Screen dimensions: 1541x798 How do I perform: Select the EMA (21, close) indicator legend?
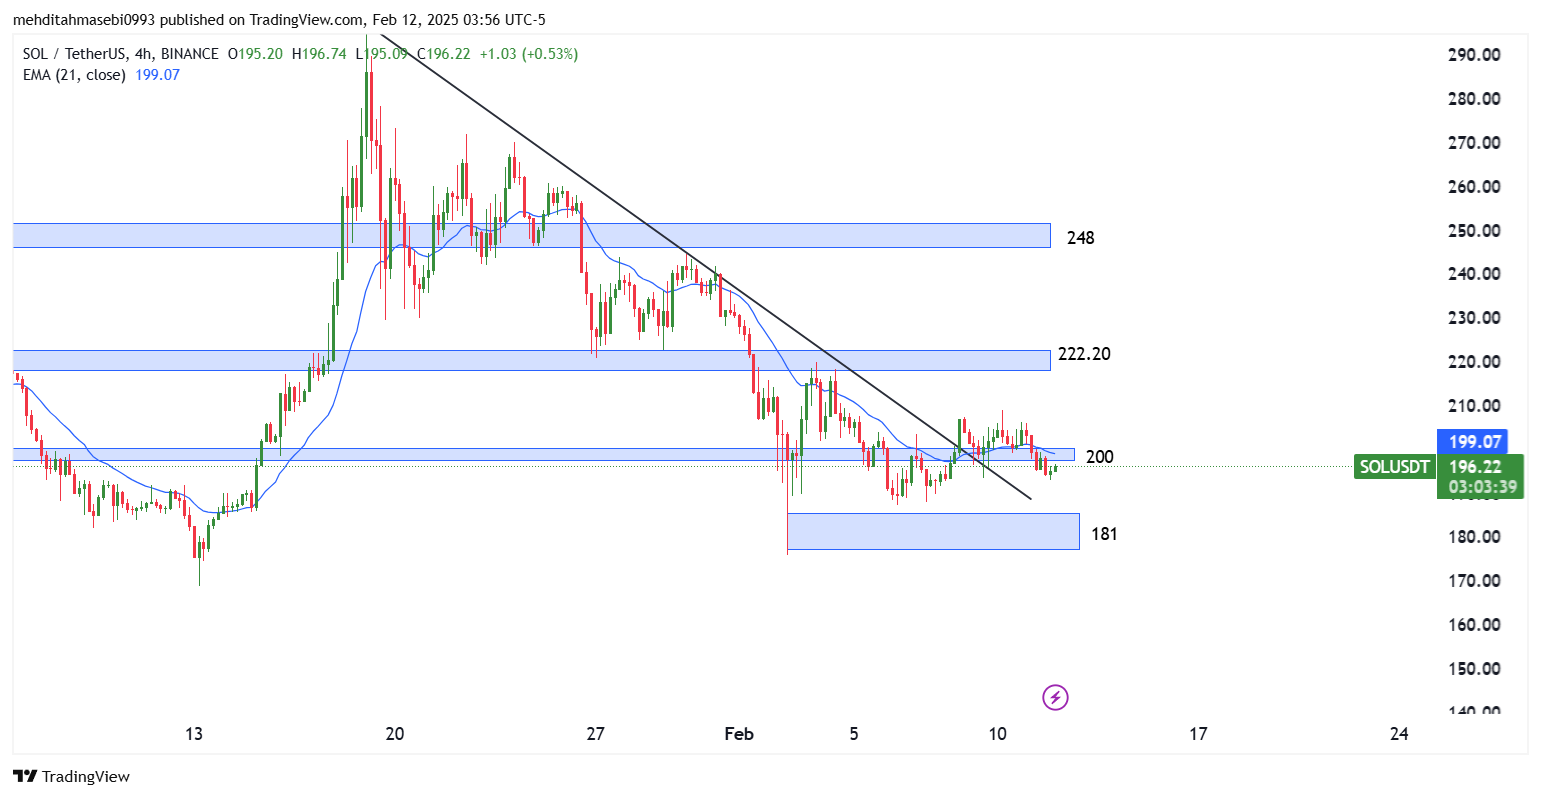(x=74, y=74)
